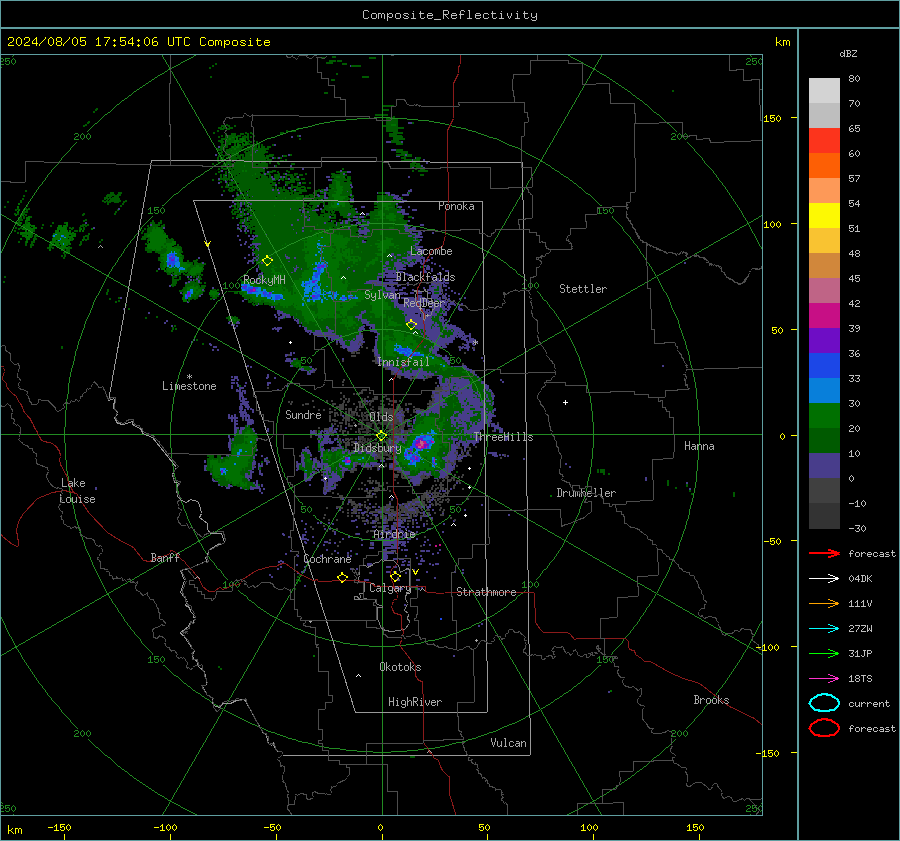
Task: Click the dBZ legend heading
Action: 848,53
